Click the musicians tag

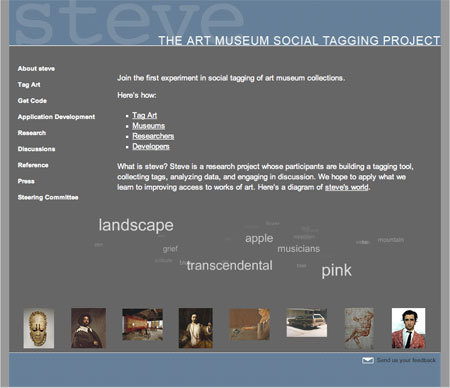[299, 249]
